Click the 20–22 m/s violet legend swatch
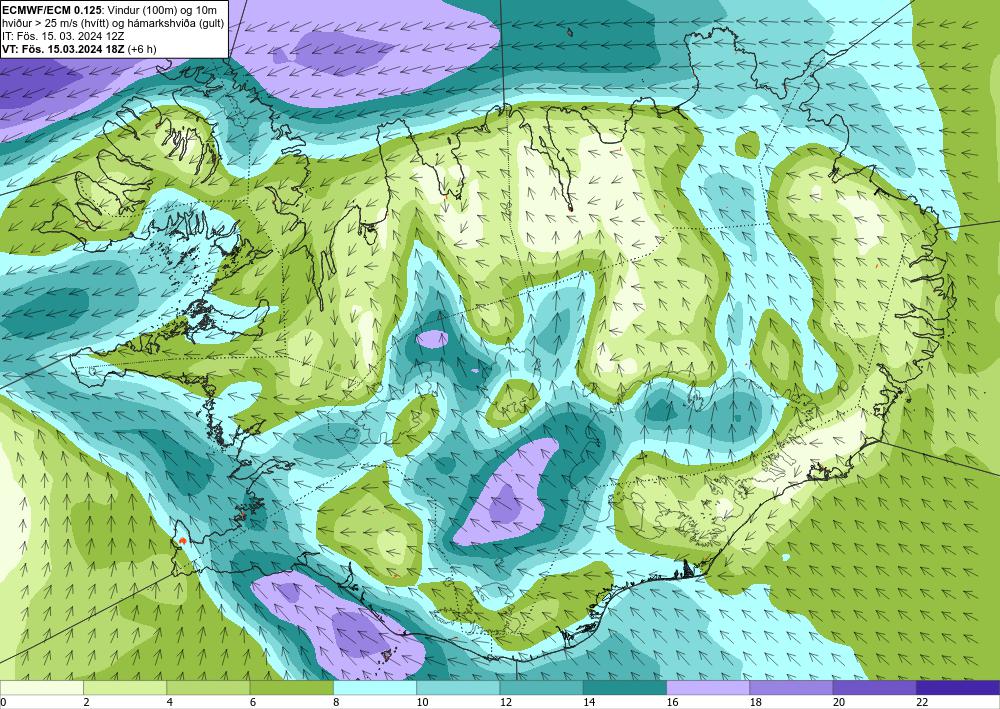The image size is (1000, 709). coord(874,687)
